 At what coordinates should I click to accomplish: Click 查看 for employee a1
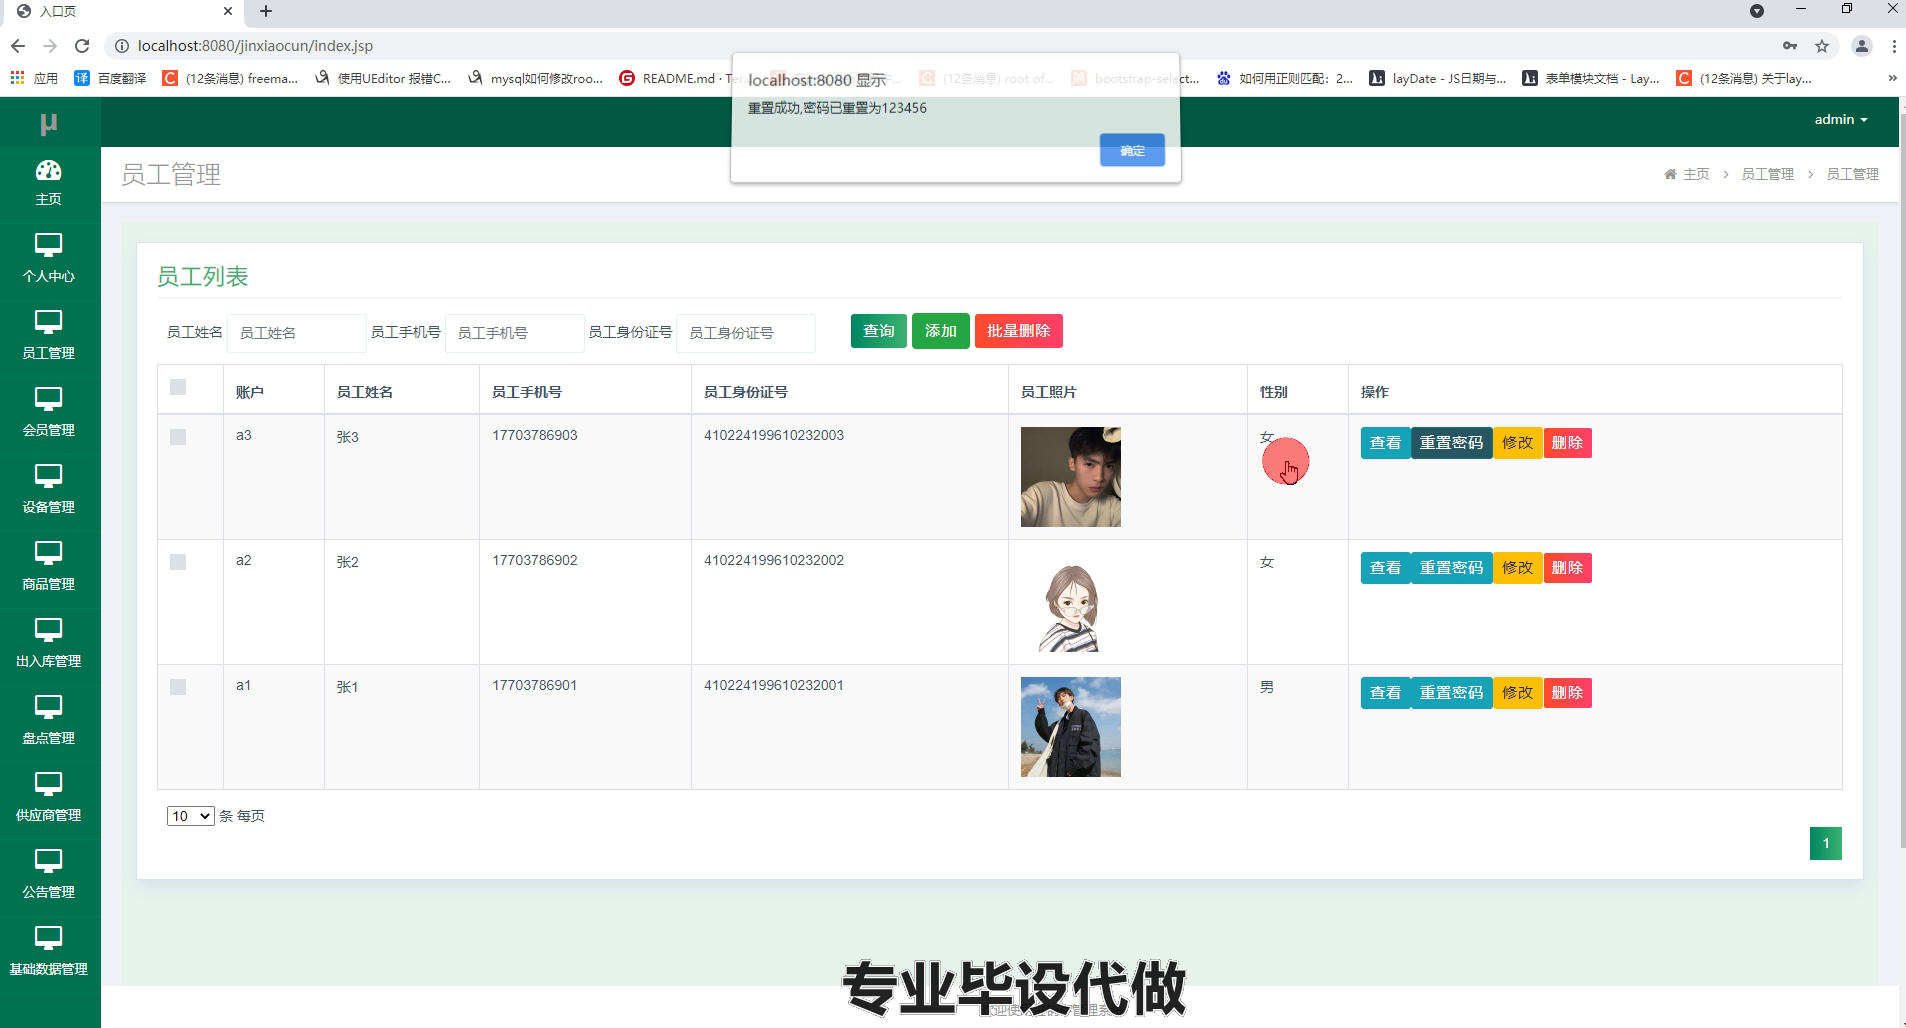point(1385,693)
